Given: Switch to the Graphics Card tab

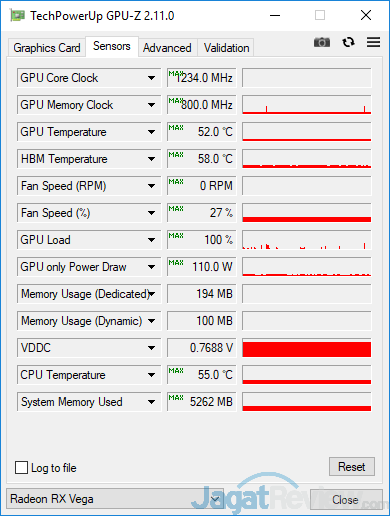Looking at the screenshot, I should click(47, 48).
